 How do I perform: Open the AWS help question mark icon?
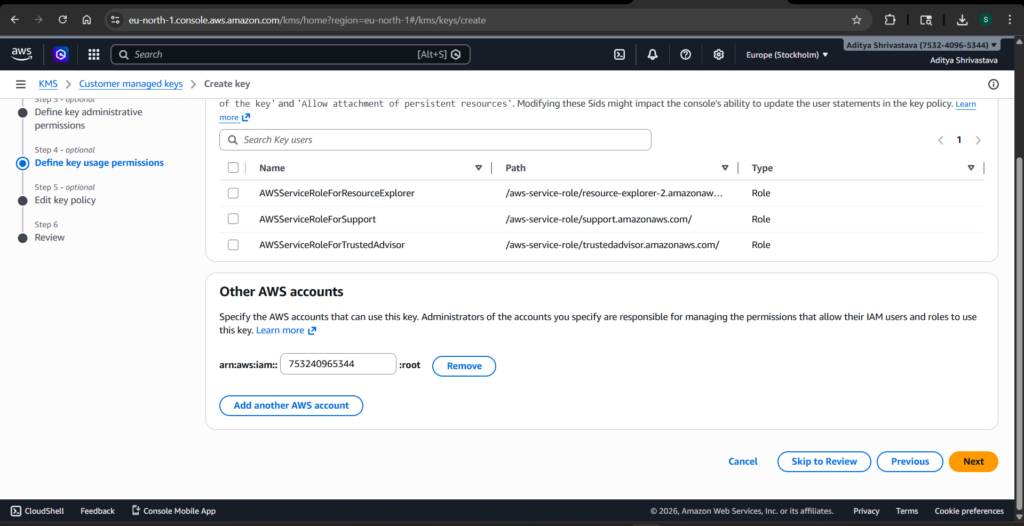pos(685,55)
